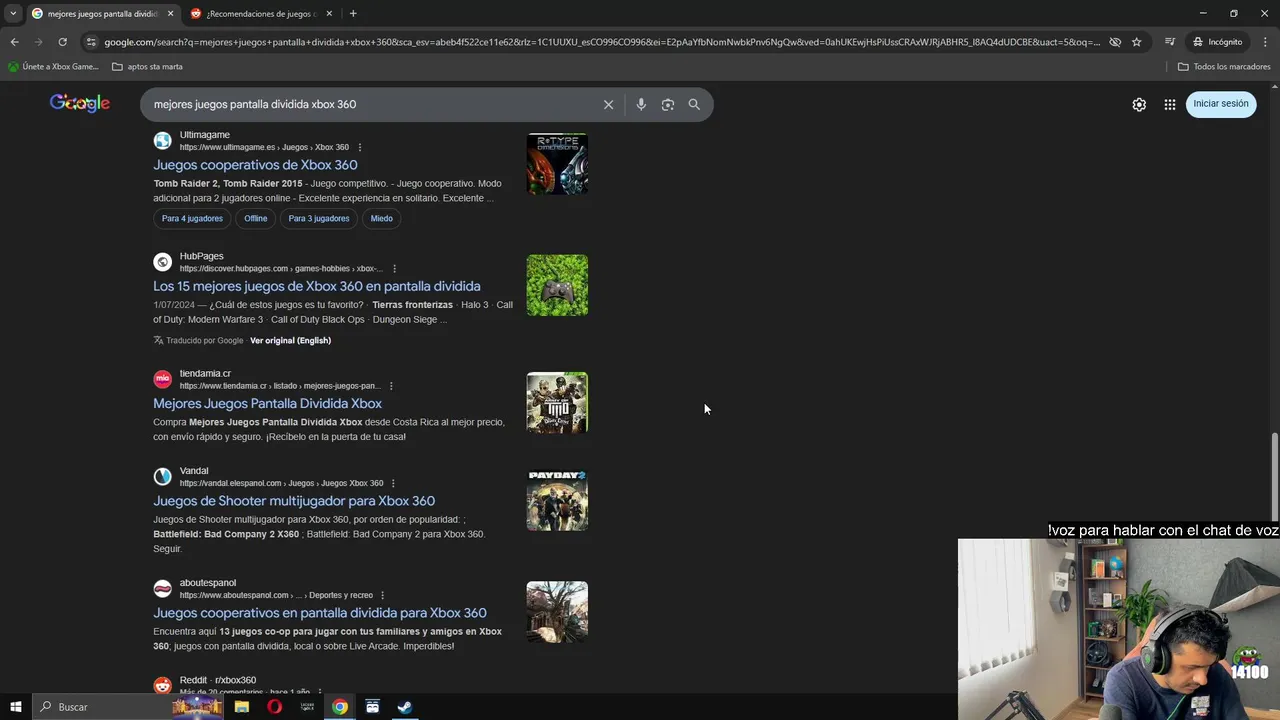Screen dimensions: 1280x720
Task: Close the 'mejores juegos pantalla dividida' tab
Action: pyautogui.click(x=170, y=14)
